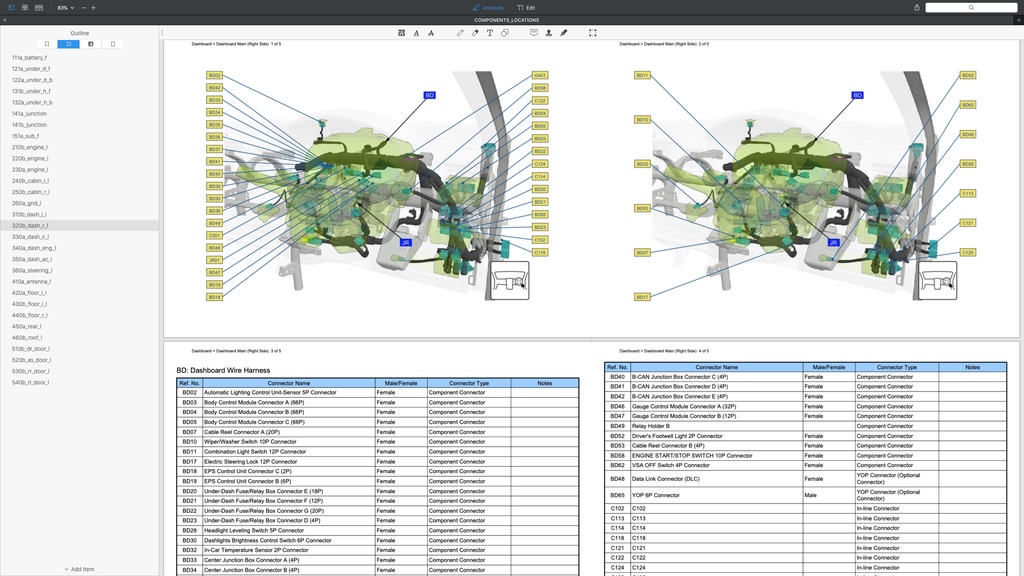Enter fullscreen presentation mode
1024x576 pixels.
click(592, 32)
